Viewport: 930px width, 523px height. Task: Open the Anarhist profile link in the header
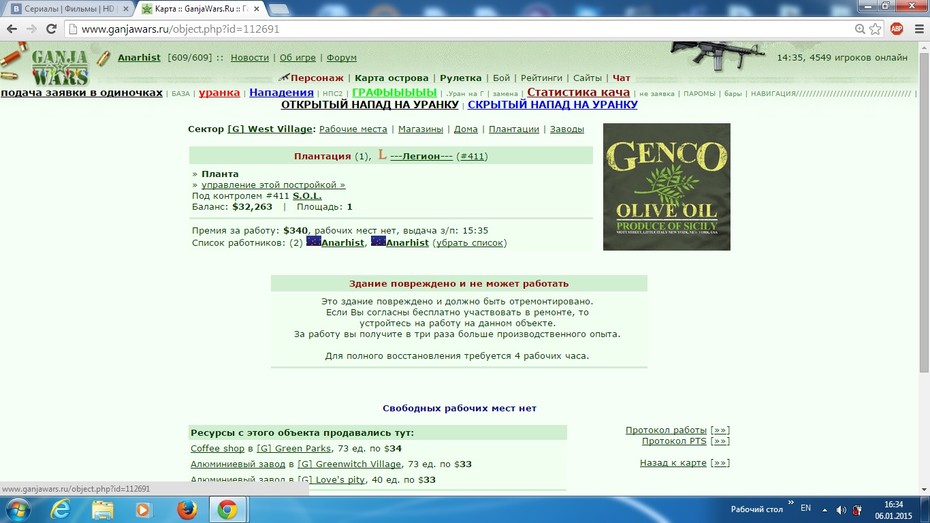[139, 58]
